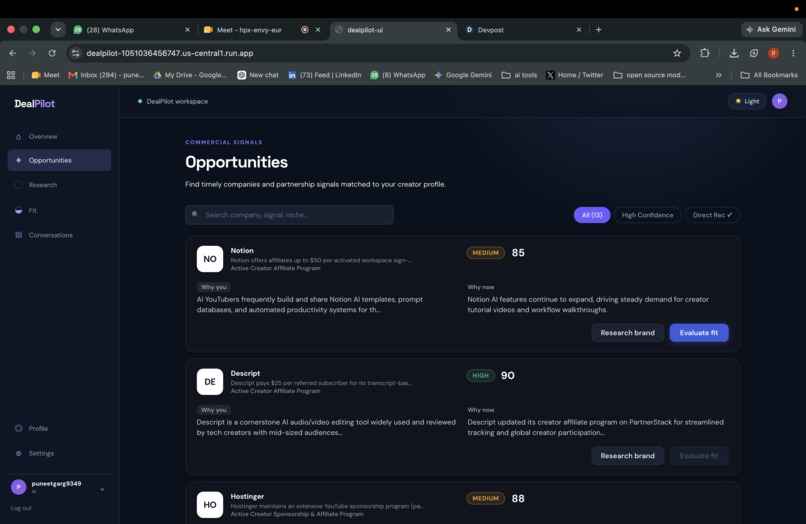This screenshot has height=524, width=806.
Task: Click the site info icon in address bar
Action: (76, 53)
